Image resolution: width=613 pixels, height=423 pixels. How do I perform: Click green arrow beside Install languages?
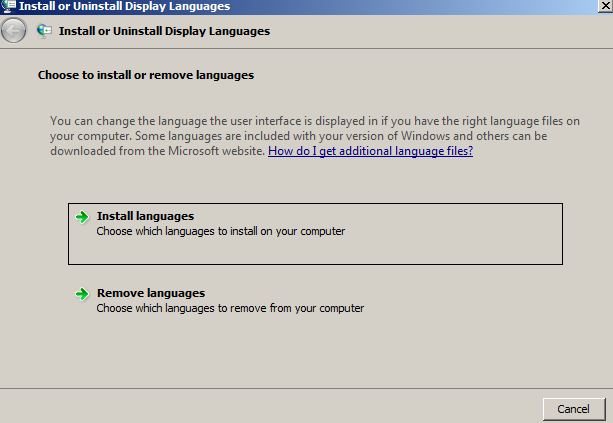click(x=82, y=217)
